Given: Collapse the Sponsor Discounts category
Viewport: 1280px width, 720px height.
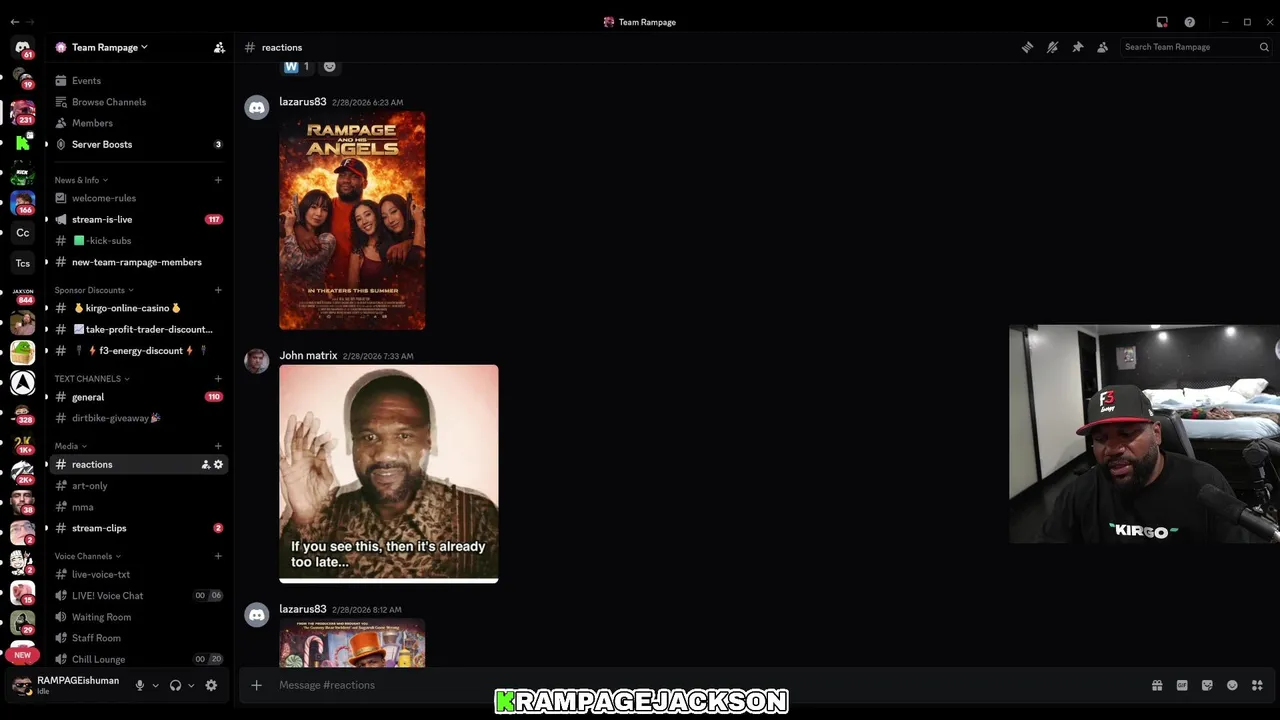Looking at the screenshot, I should (94, 290).
